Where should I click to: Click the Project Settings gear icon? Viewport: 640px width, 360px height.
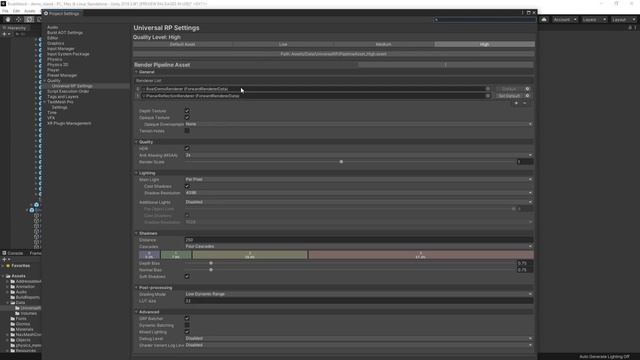pos(46,13)
